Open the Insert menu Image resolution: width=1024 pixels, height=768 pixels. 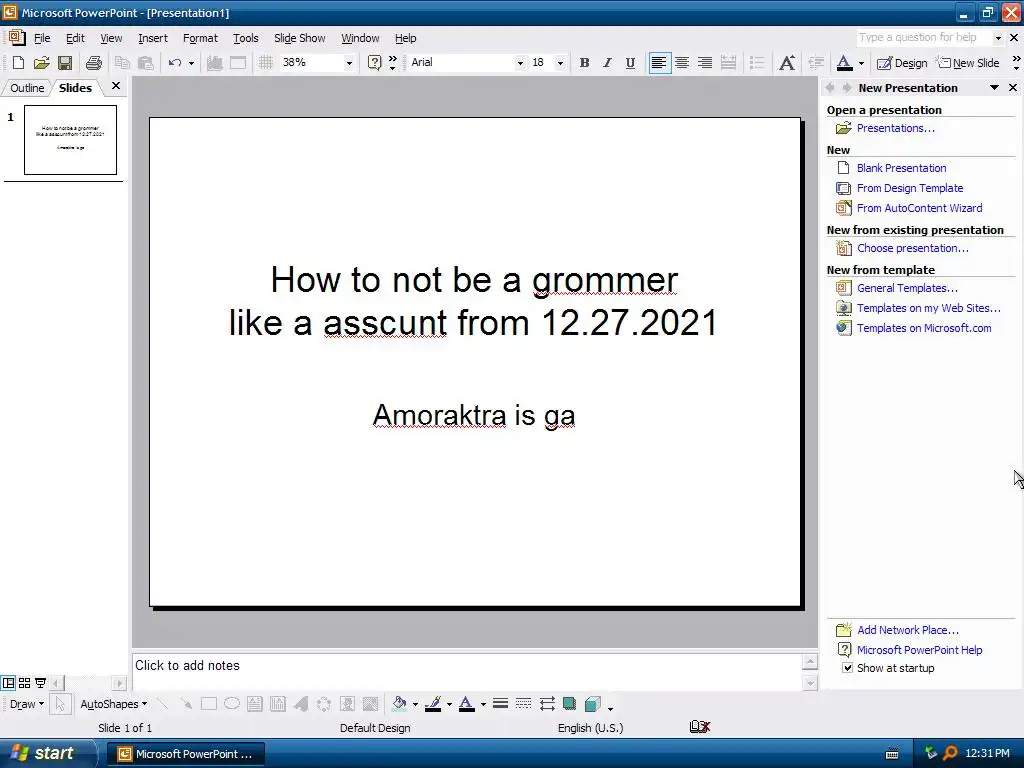(153, 38)
